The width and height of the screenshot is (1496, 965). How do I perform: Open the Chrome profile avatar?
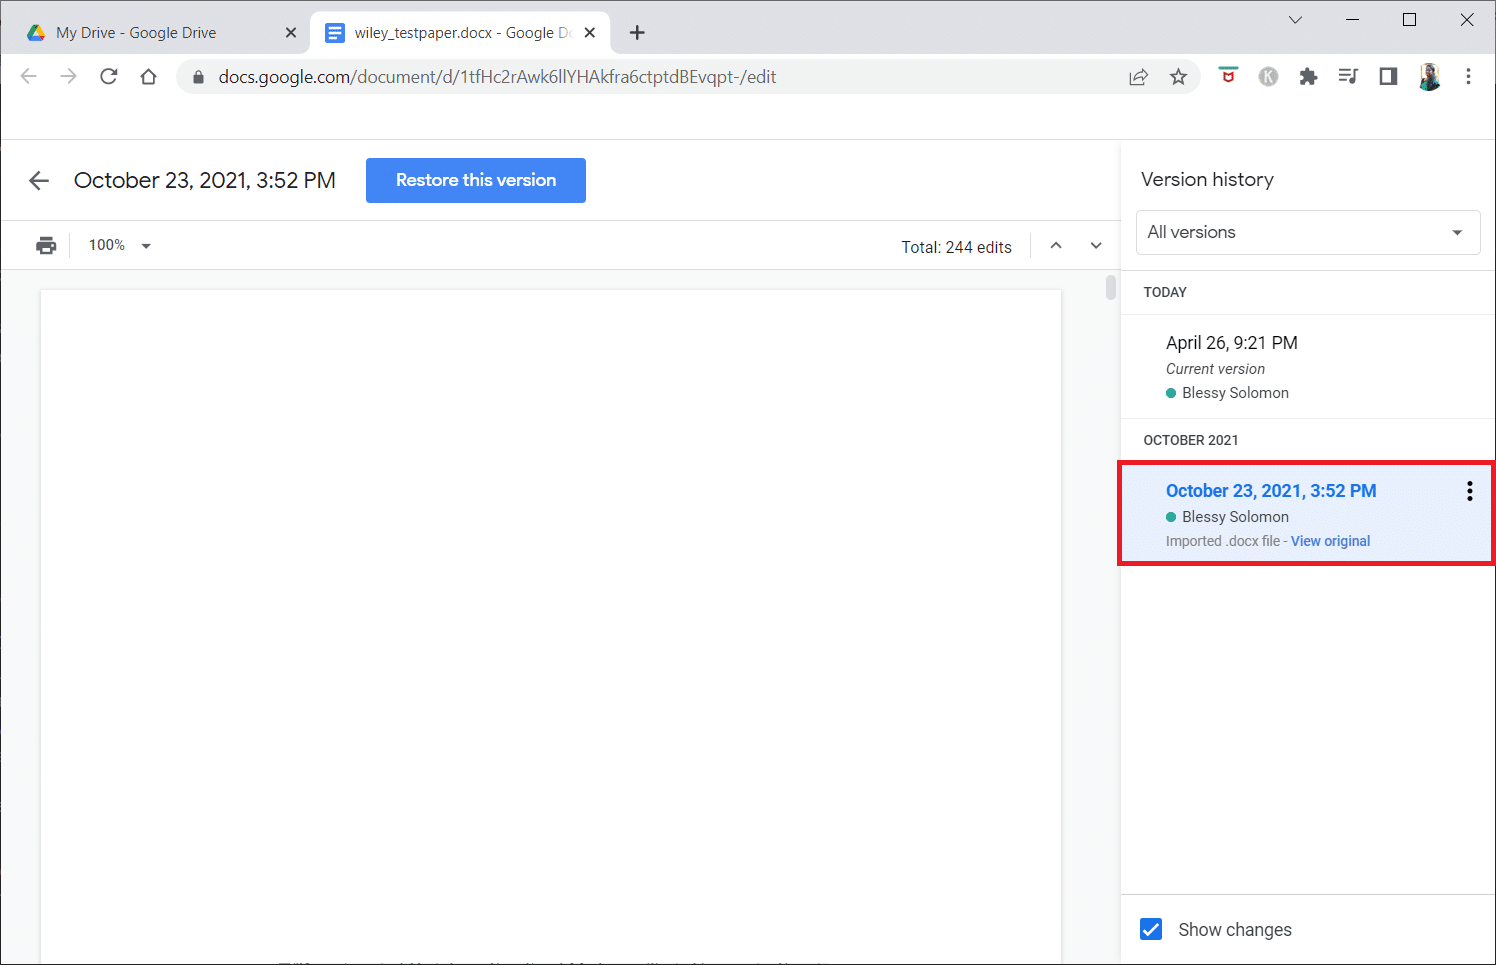point(1429,77)
